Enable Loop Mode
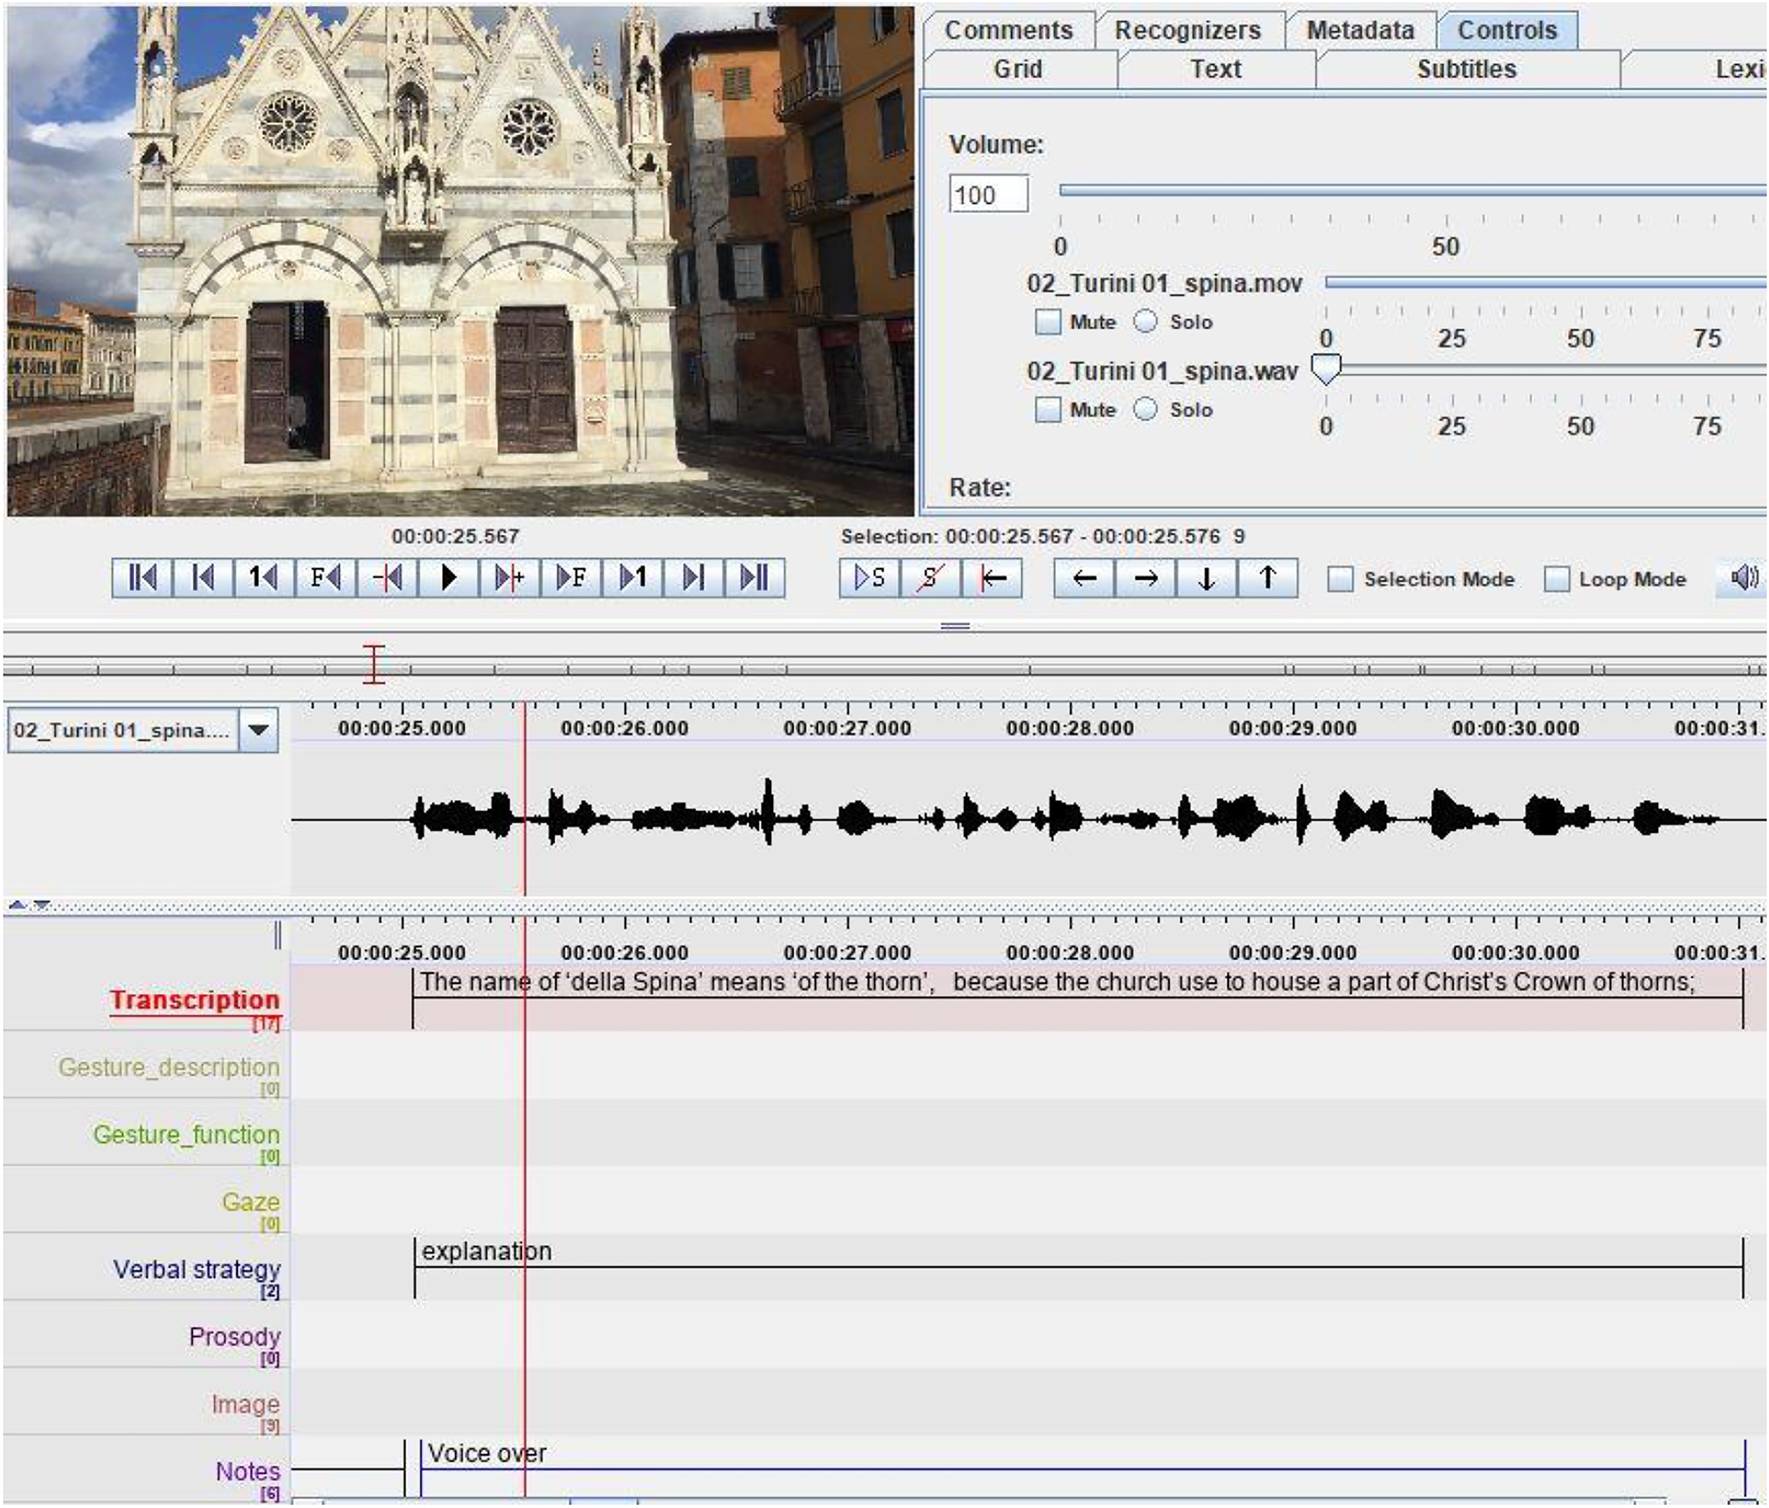 tap(1557, 578)
